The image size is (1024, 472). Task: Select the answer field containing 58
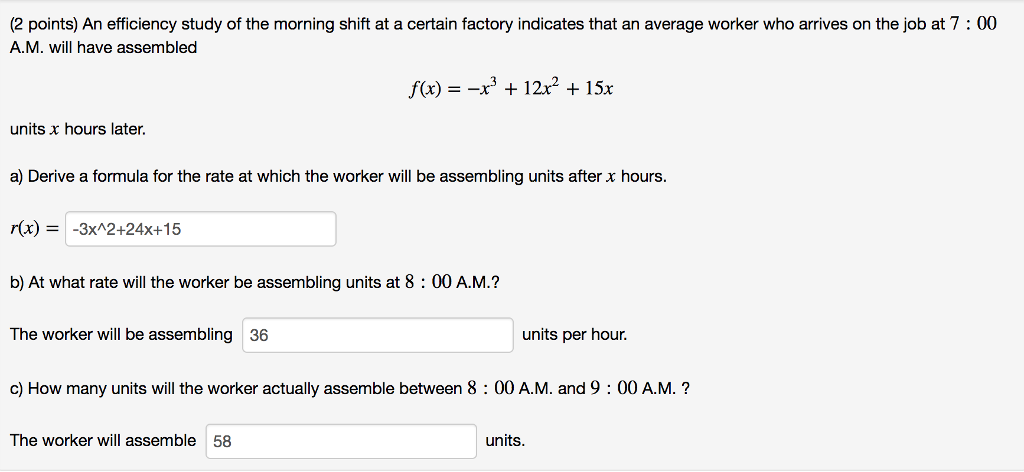tap(342, 441)
